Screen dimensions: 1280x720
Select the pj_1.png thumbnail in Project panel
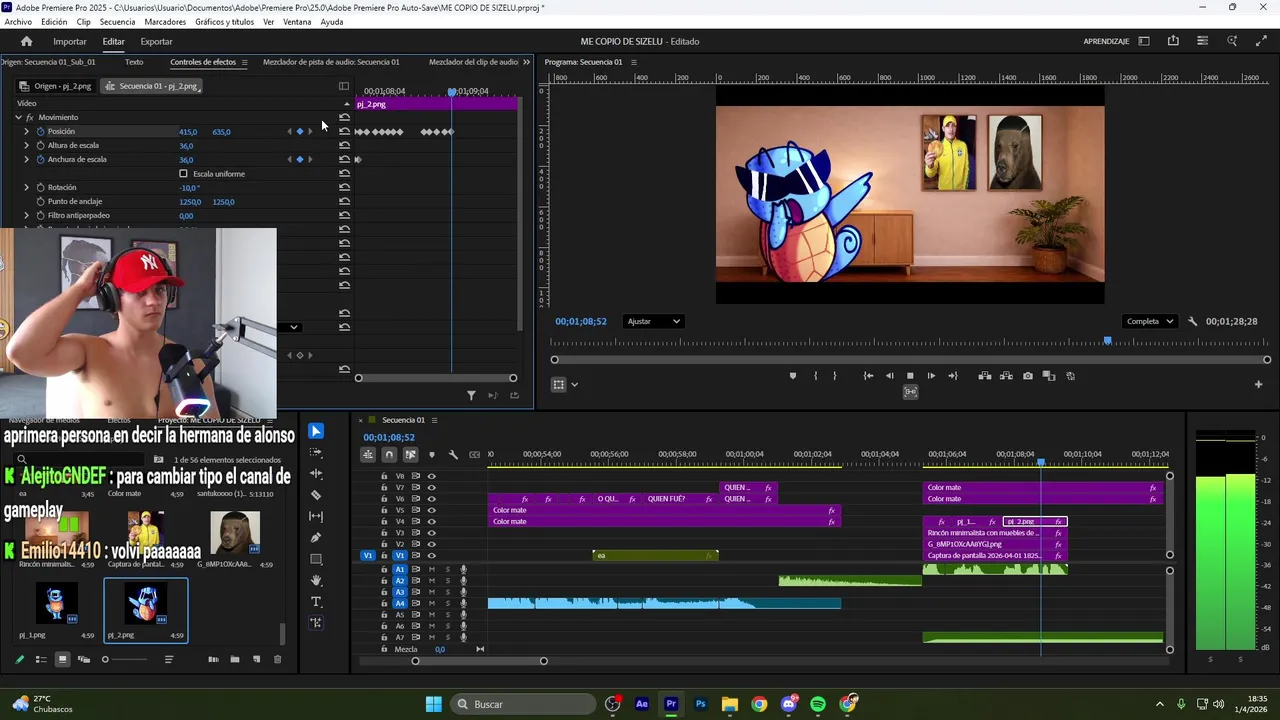point(55,603)
